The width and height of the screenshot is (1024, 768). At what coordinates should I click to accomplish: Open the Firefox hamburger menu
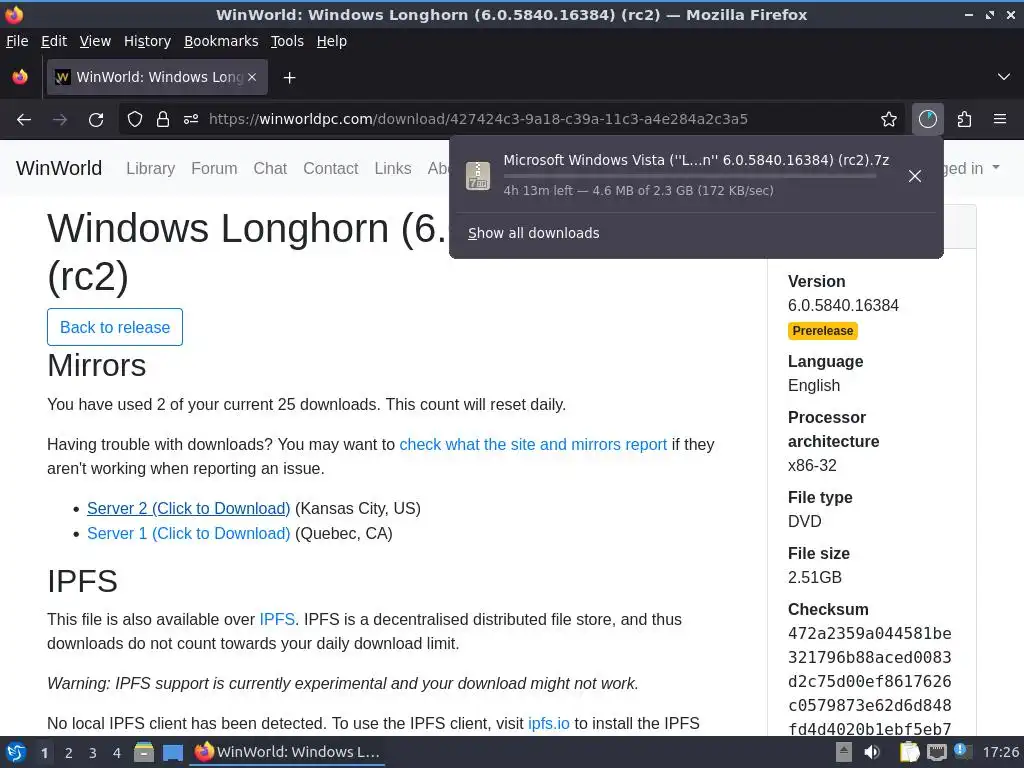click(x=1000, y=120)
